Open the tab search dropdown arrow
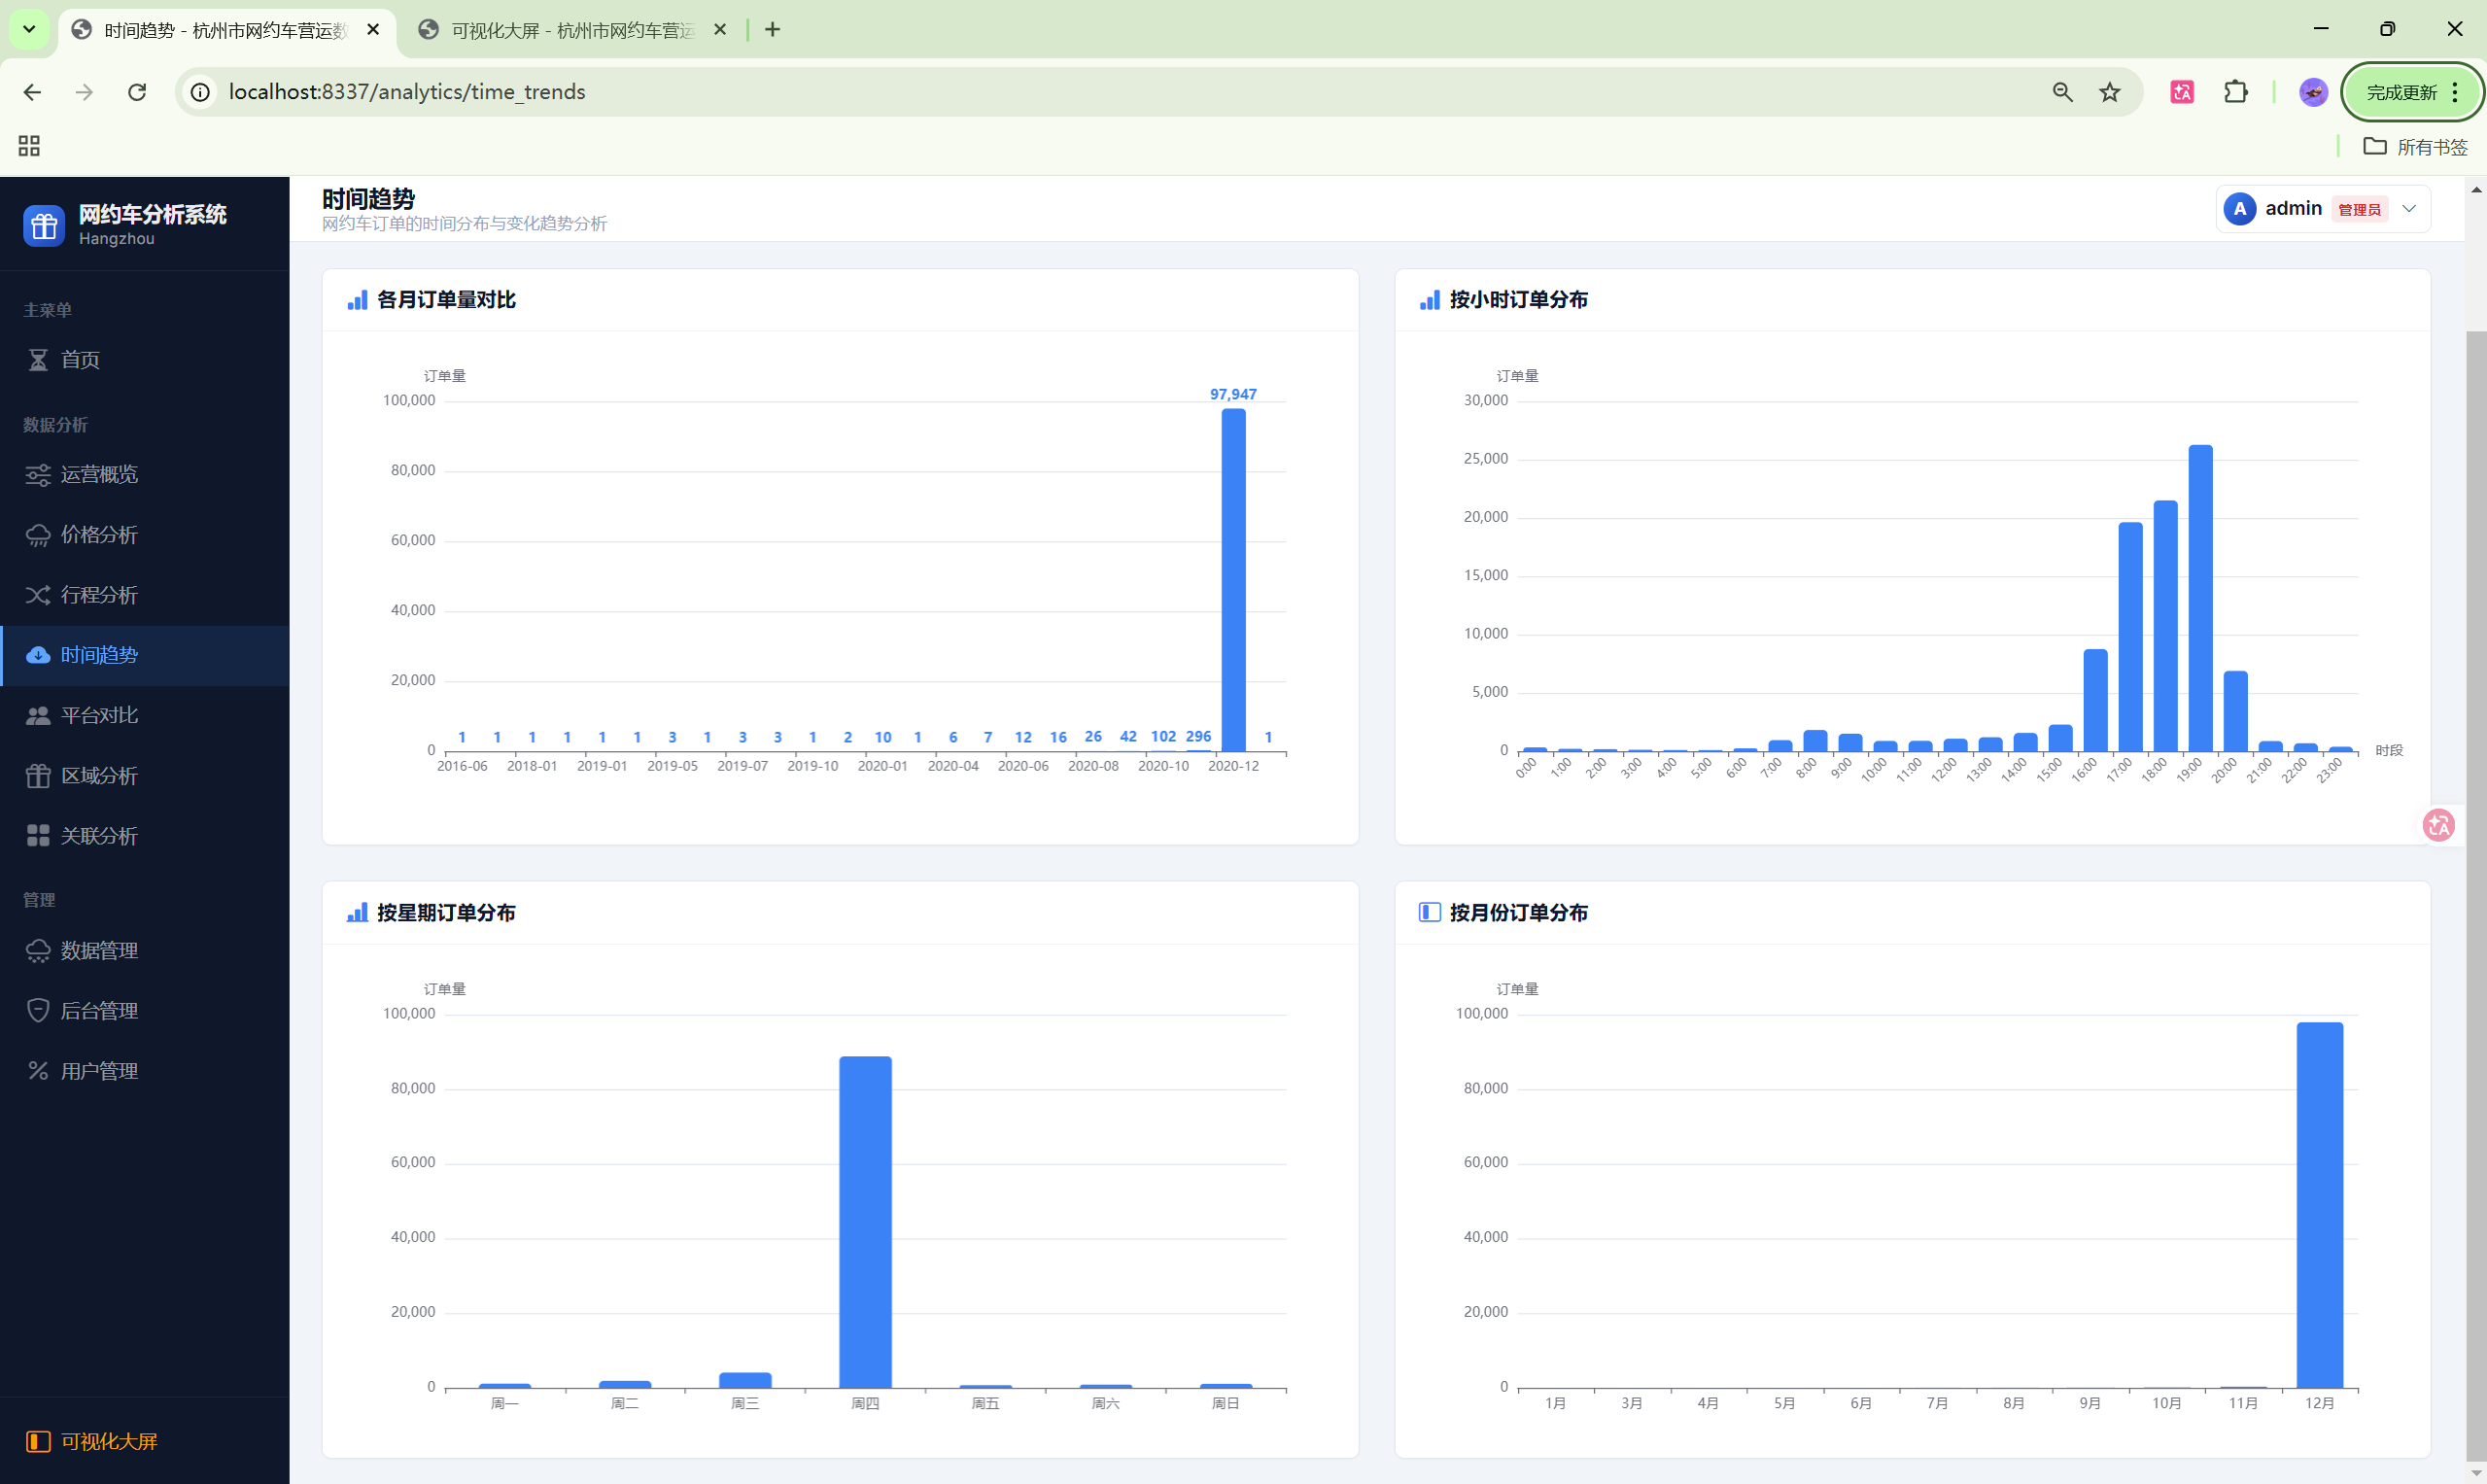2487x1484 pixels. (29, 29)
